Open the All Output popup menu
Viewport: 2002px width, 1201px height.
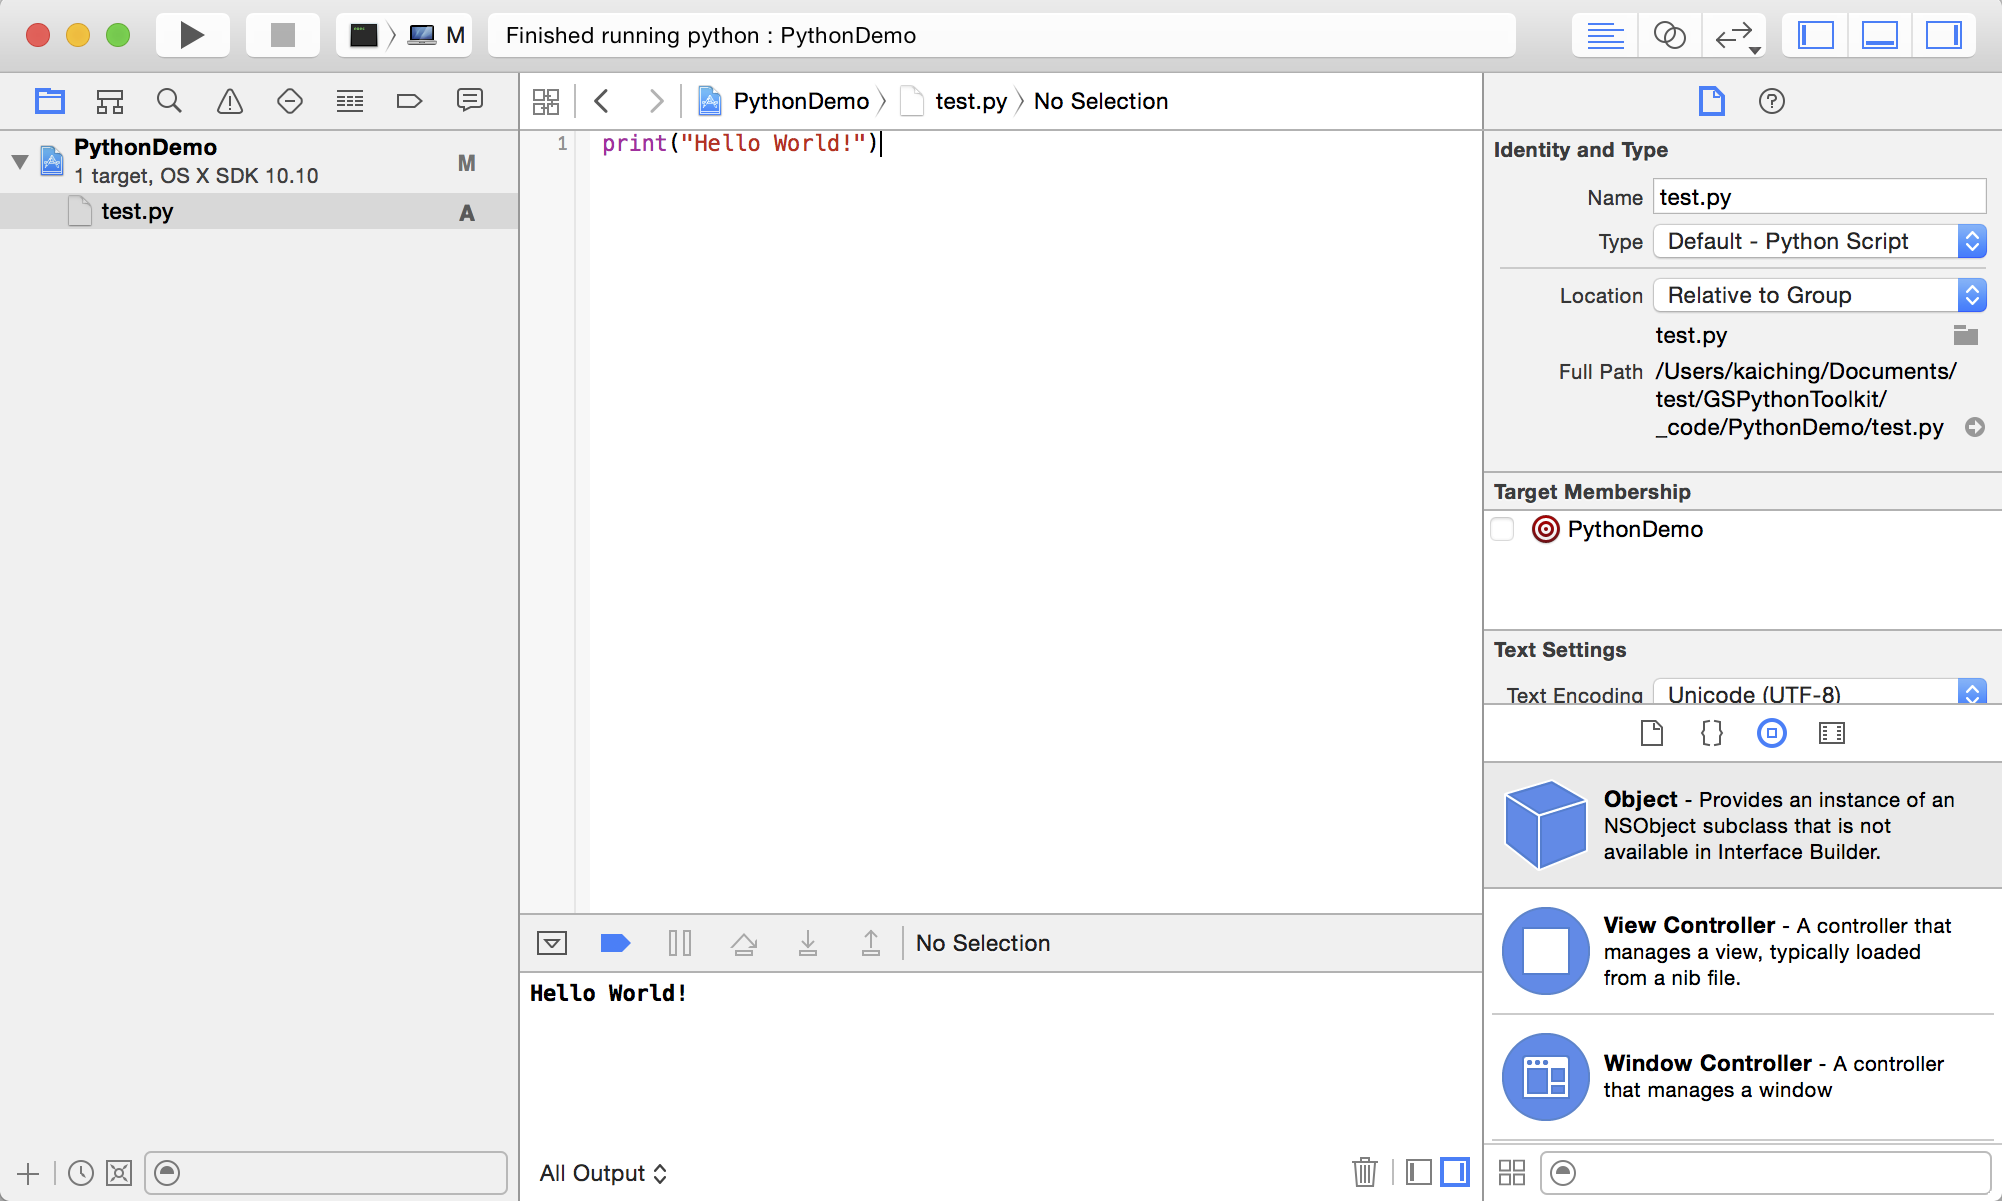[602, 1173]
